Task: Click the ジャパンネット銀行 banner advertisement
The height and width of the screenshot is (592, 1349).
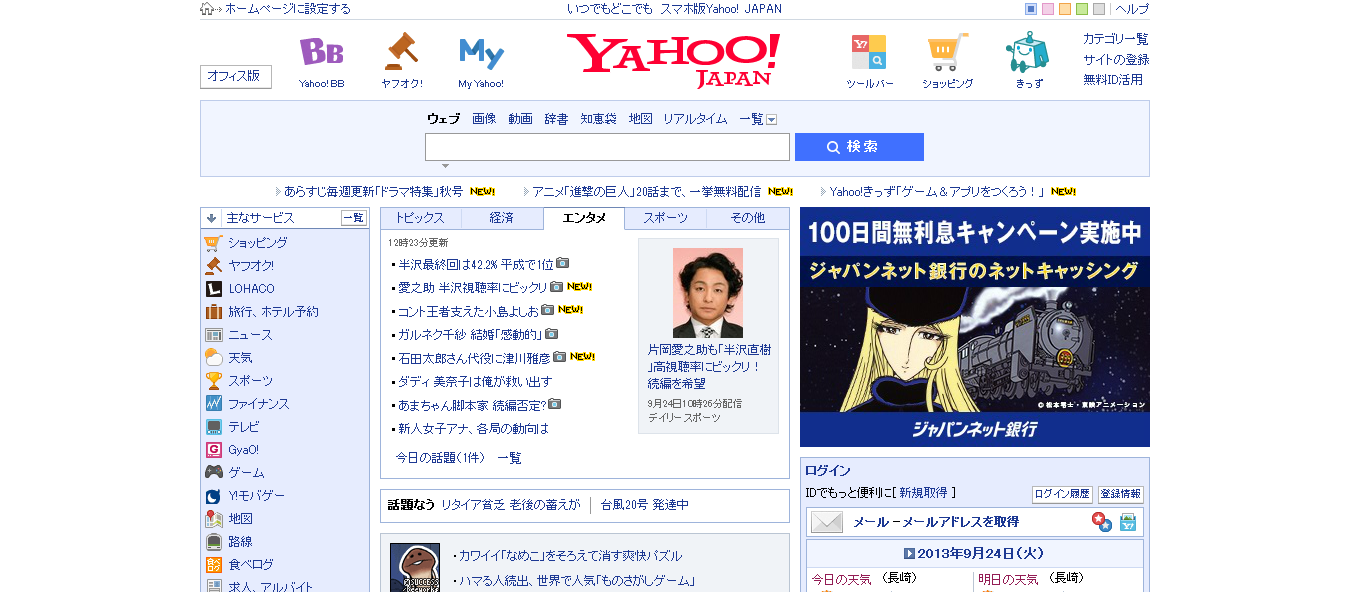Action: click(x=975, y=327)
